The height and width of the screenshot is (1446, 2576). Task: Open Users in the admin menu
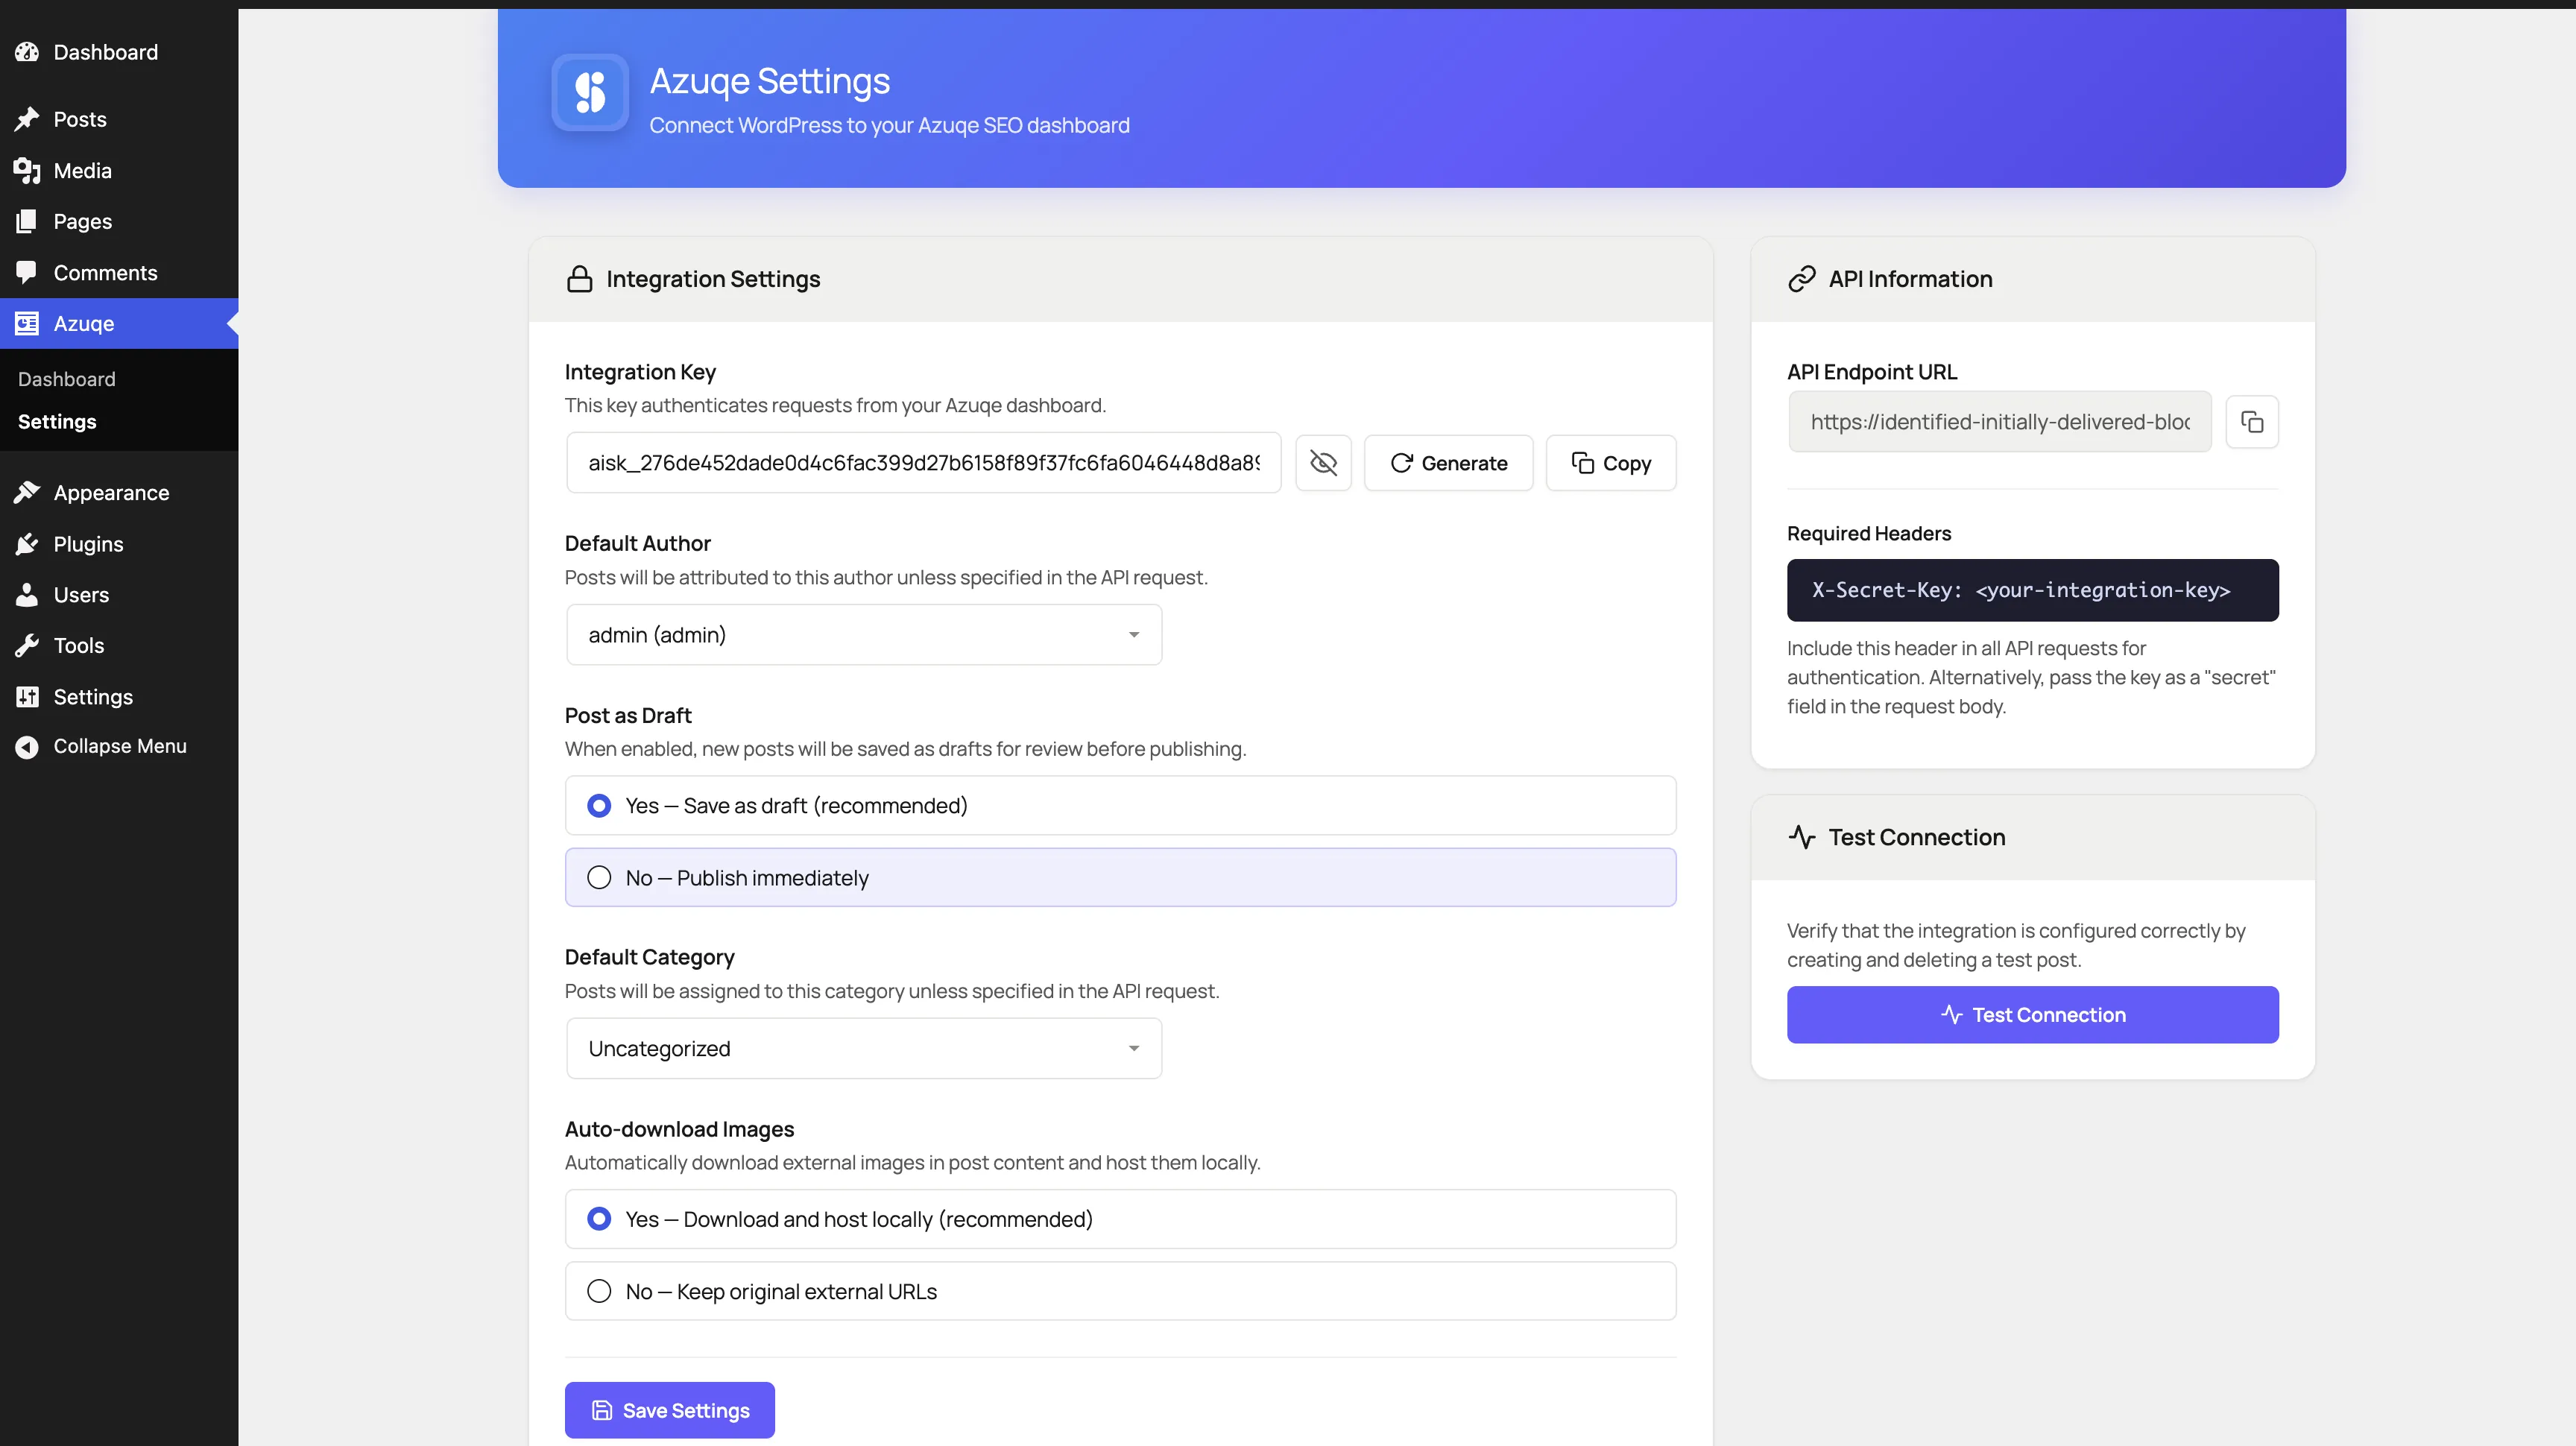[119, 594]
